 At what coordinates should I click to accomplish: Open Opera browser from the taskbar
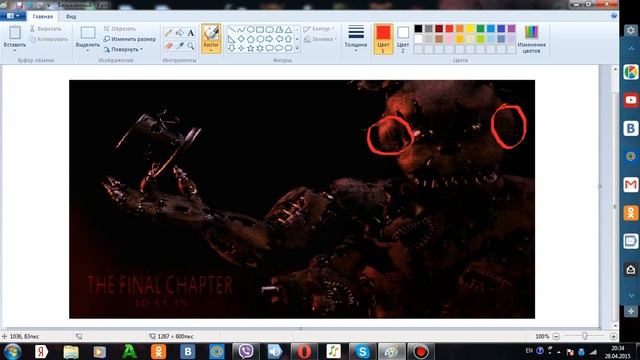(304, 351)
